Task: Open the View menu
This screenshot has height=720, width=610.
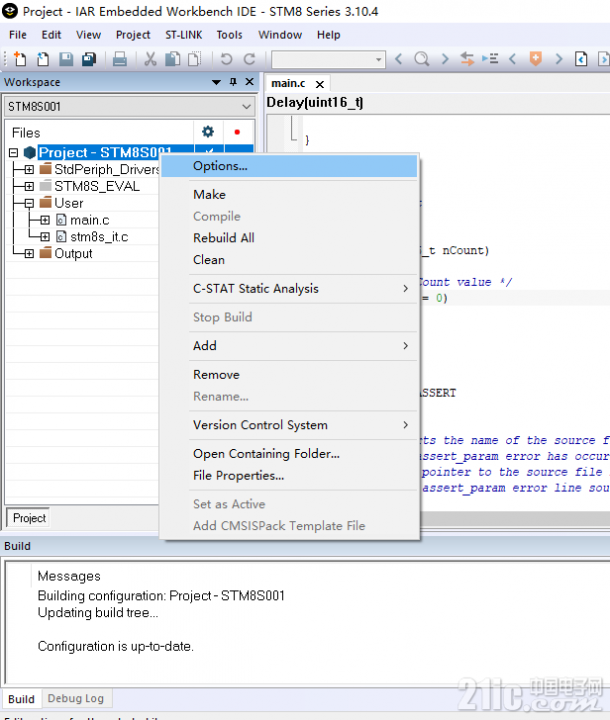Action: [88, 35]
